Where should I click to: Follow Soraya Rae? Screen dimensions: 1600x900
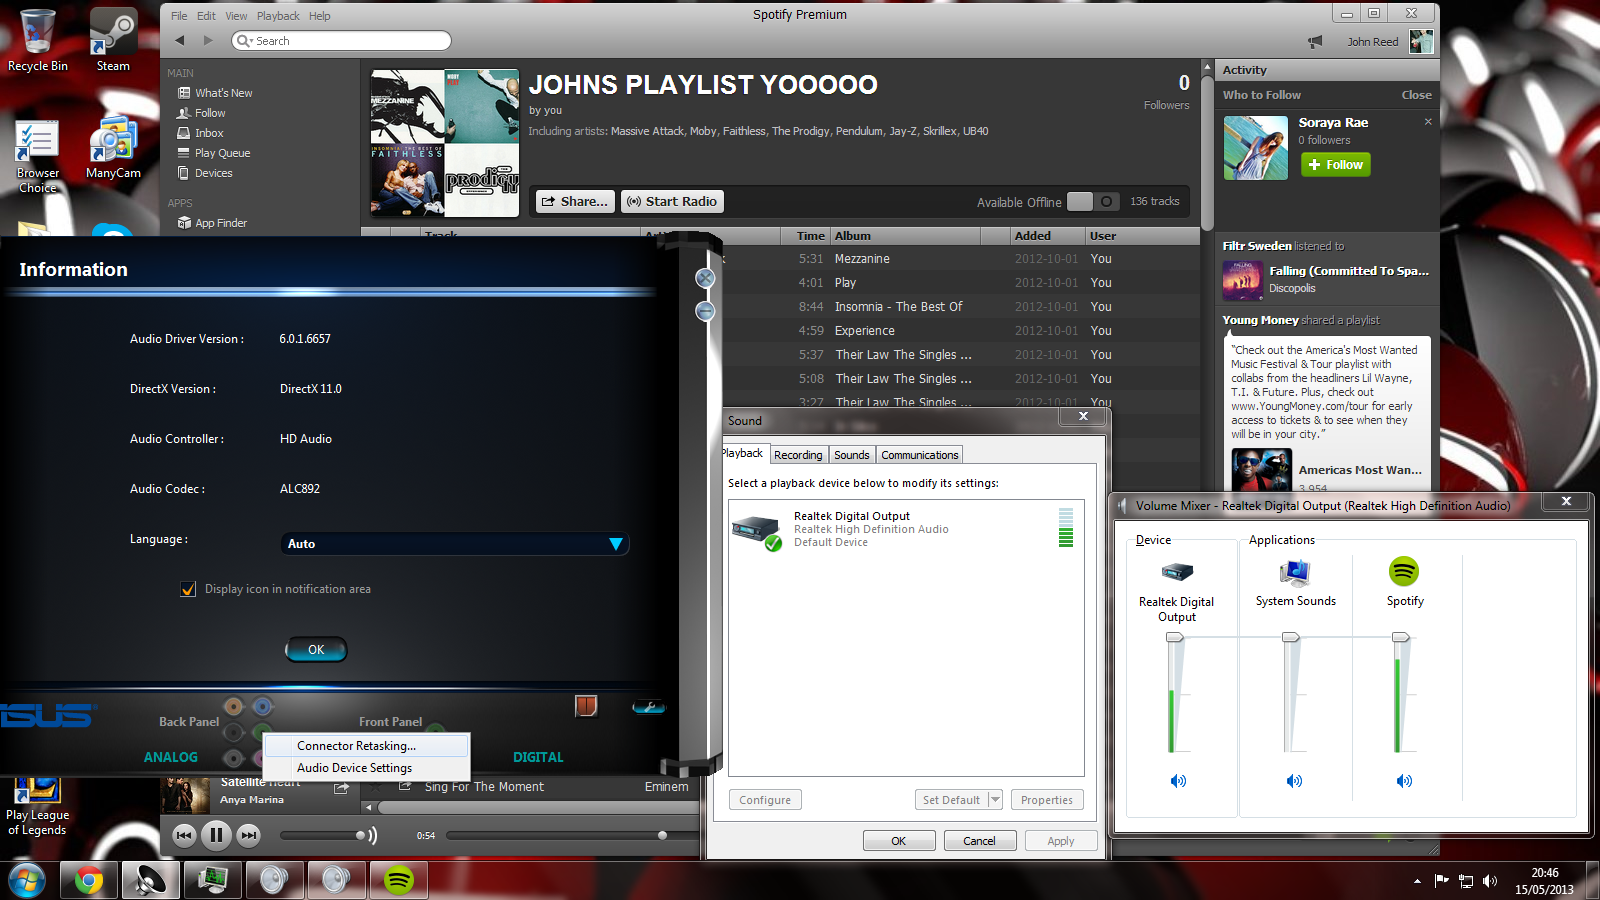coord(1336,165)
